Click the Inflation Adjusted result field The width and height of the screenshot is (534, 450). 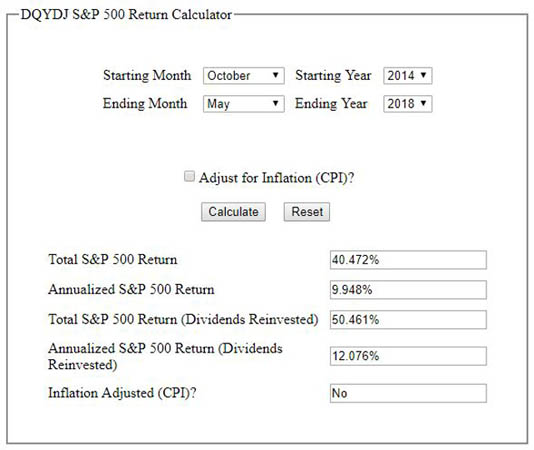(408, 393)
